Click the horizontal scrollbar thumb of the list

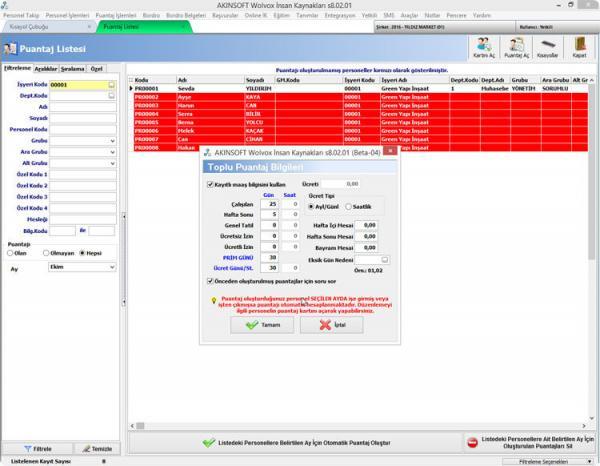(x=140, y=426)
